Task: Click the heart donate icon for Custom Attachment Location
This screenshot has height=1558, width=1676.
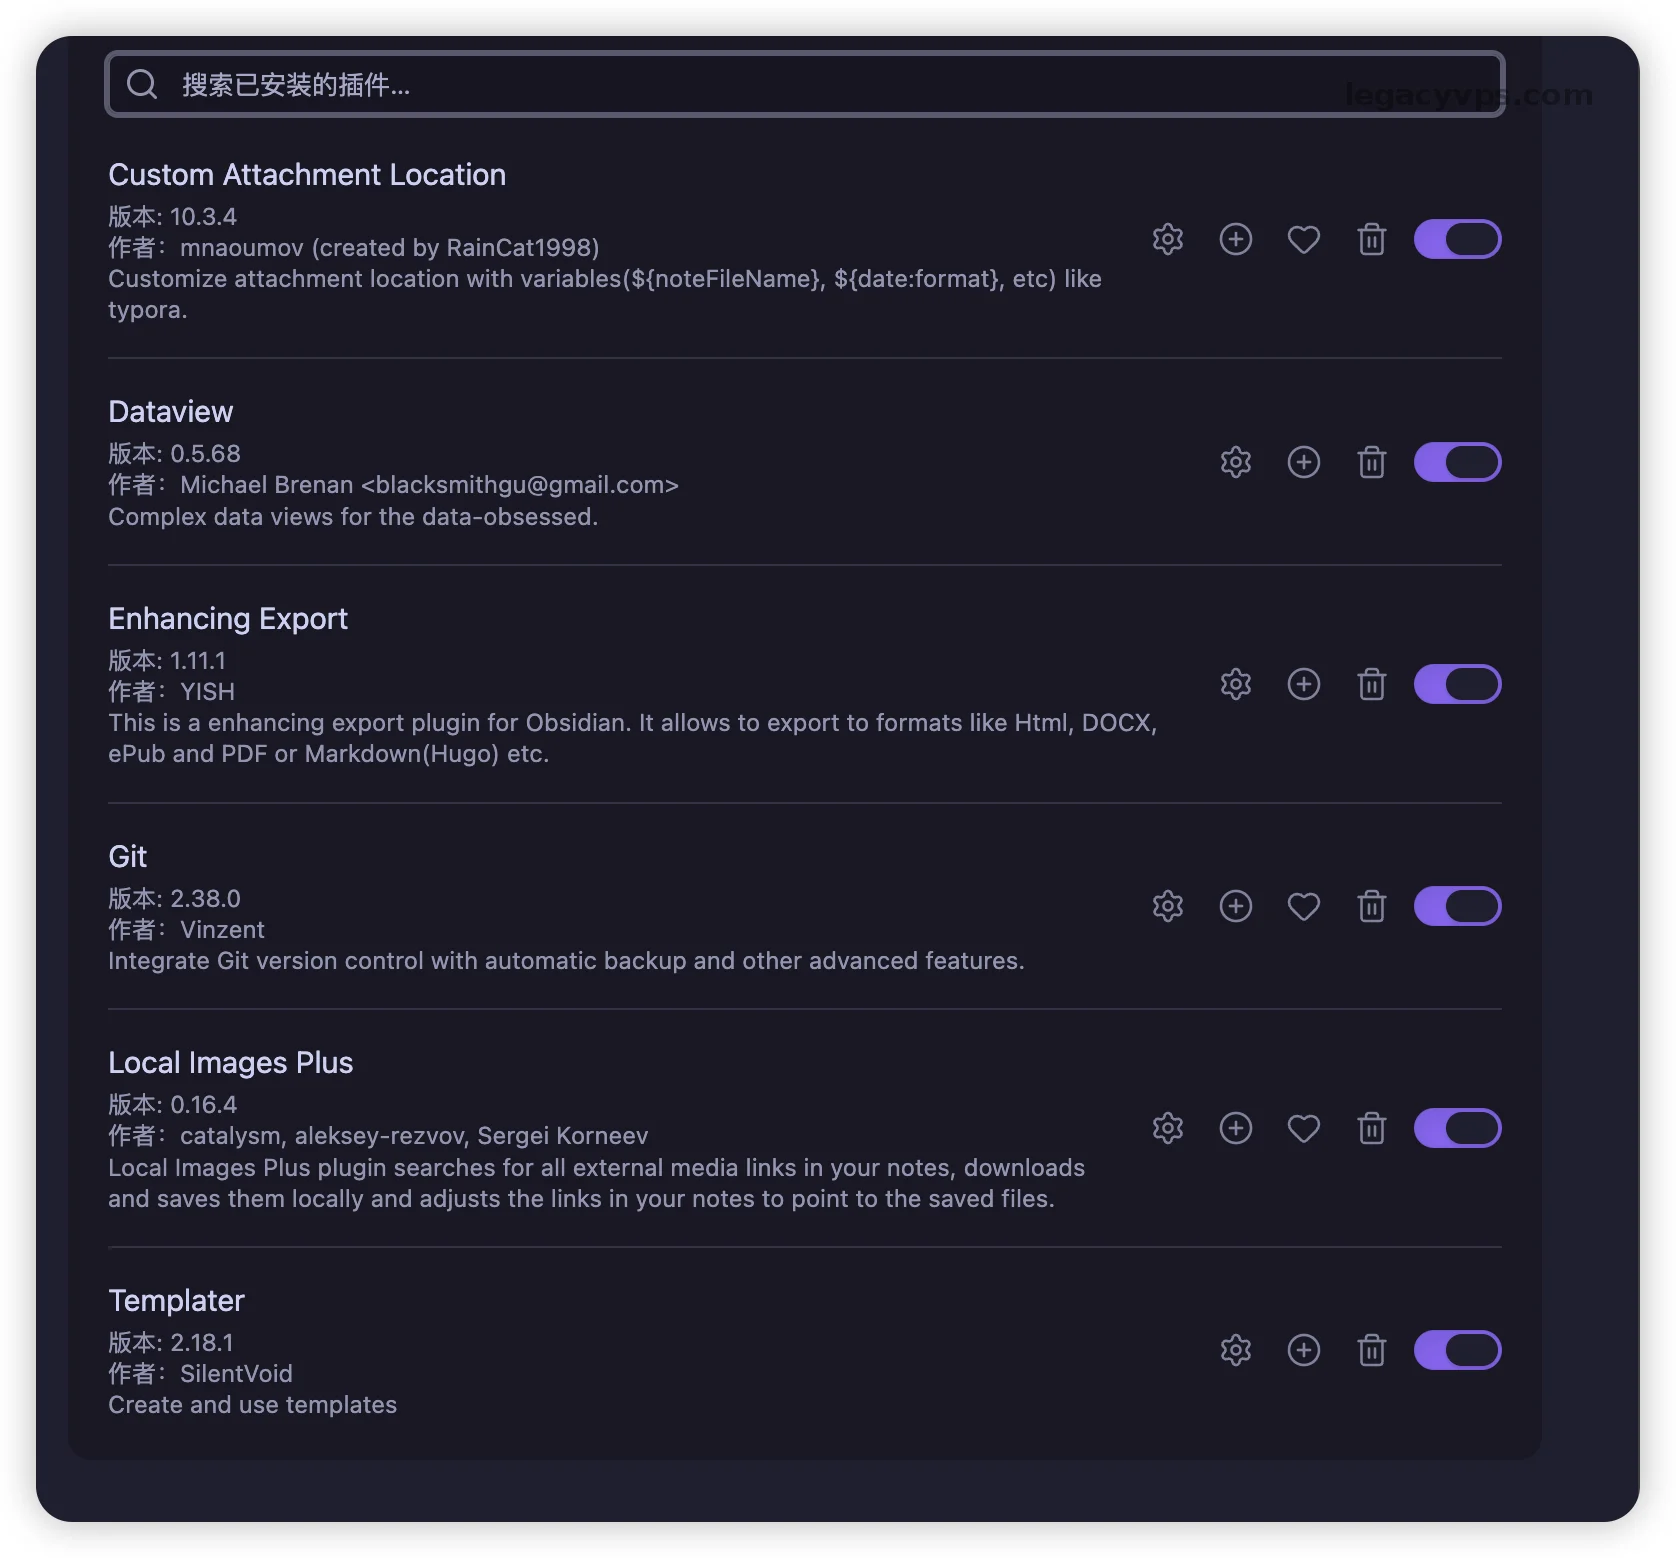Action: [x=1303, y=239]
